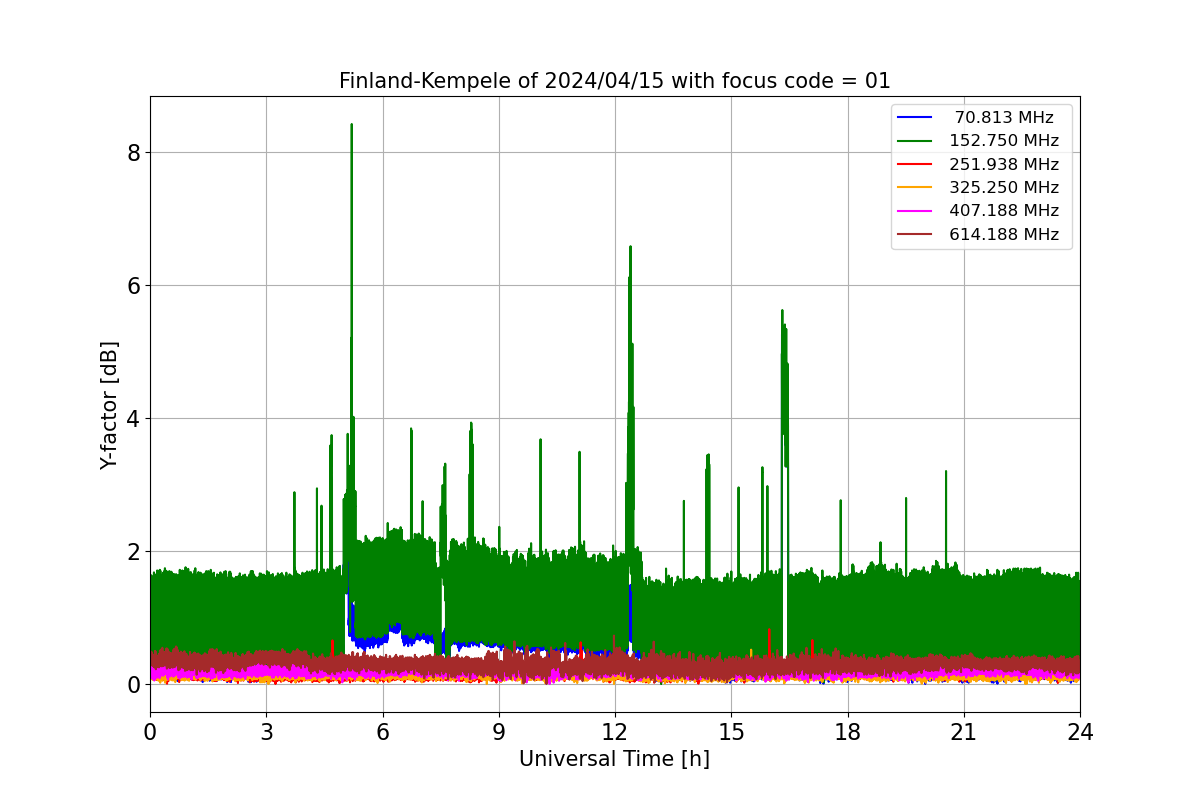Click the green spike peak near 12.4 h
Screen dimensions: 1200x800
pyautogui.click(x=630, y=247)
